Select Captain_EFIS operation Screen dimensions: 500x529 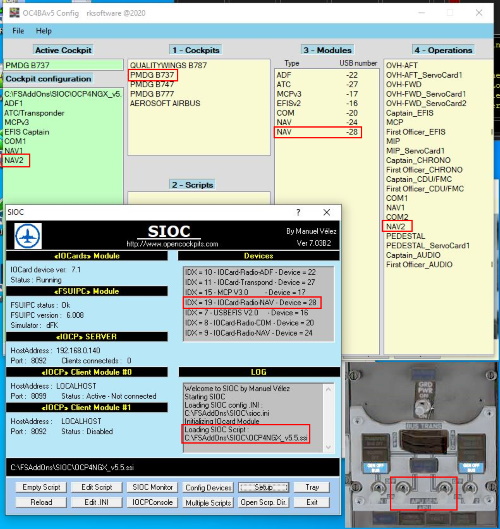tap(410, 113)
